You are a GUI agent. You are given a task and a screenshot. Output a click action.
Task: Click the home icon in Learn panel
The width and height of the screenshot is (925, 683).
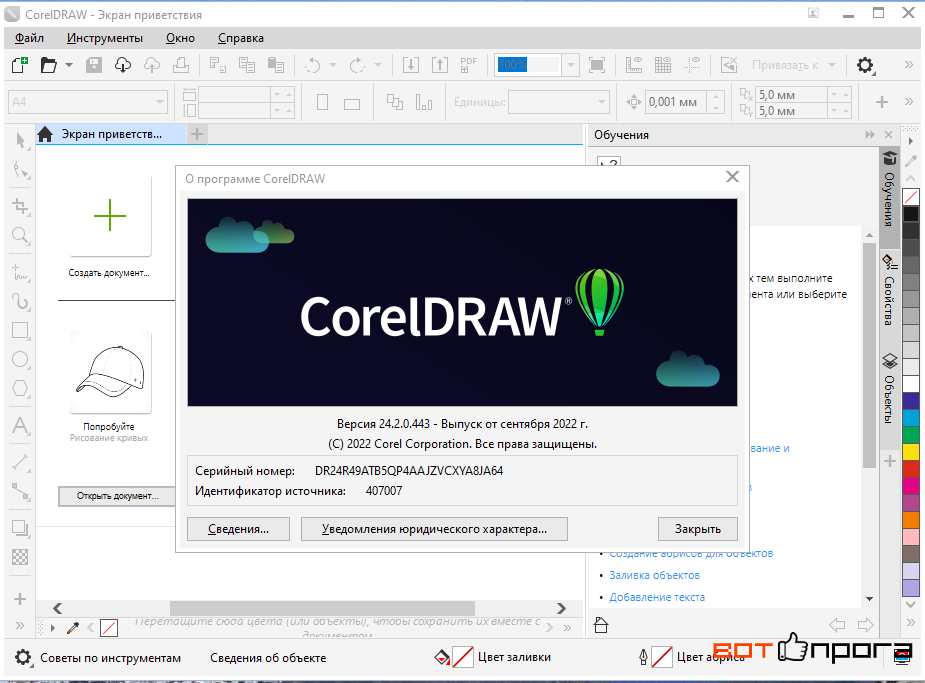coord(601,625)
